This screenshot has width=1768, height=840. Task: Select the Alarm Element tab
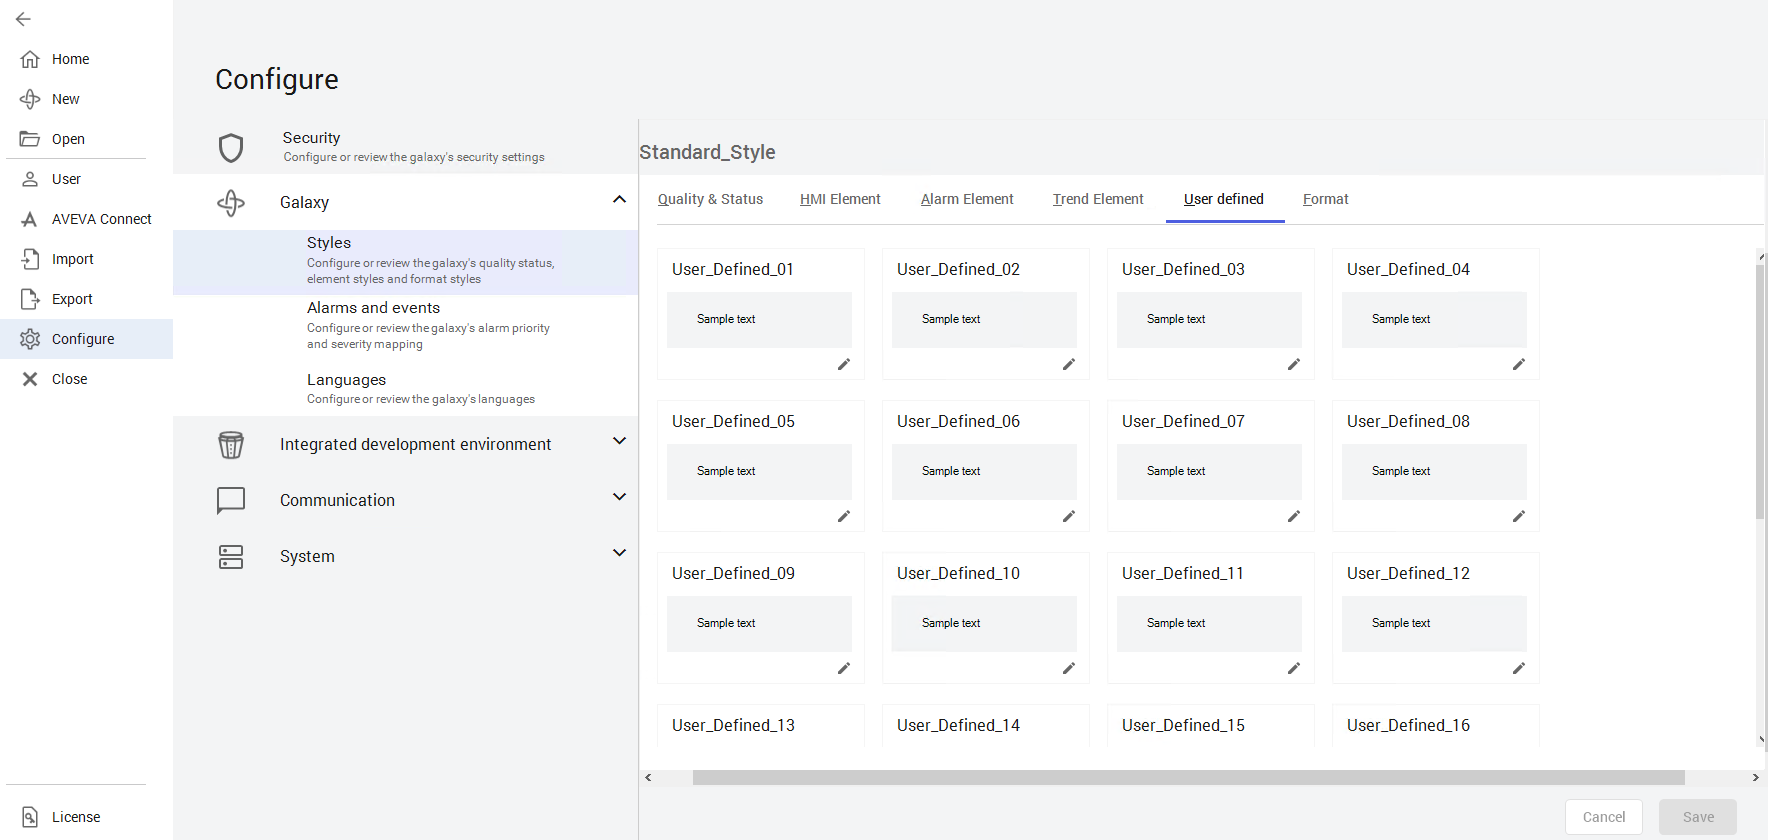click(x=966, y=199)
